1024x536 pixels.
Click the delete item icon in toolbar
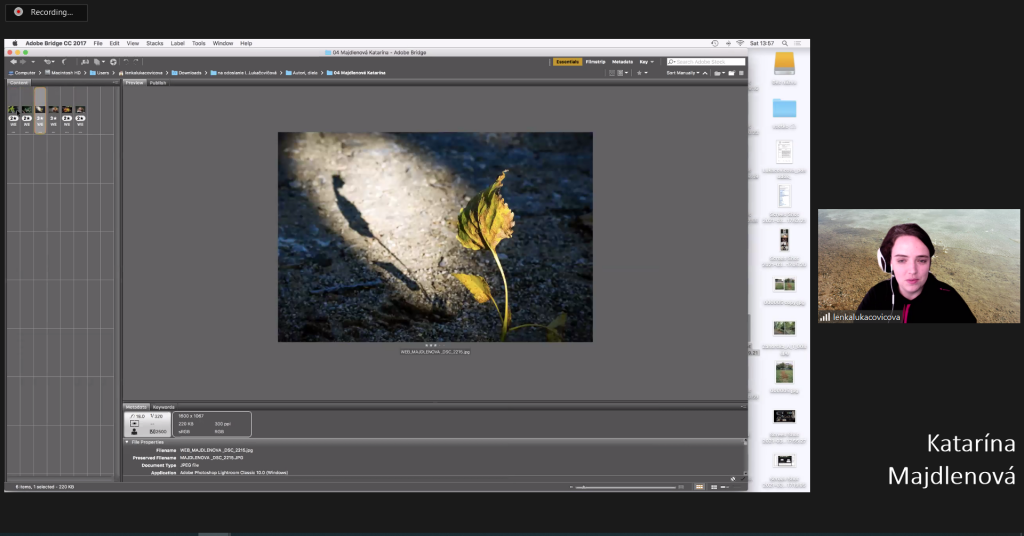click(x=741, y=73)
